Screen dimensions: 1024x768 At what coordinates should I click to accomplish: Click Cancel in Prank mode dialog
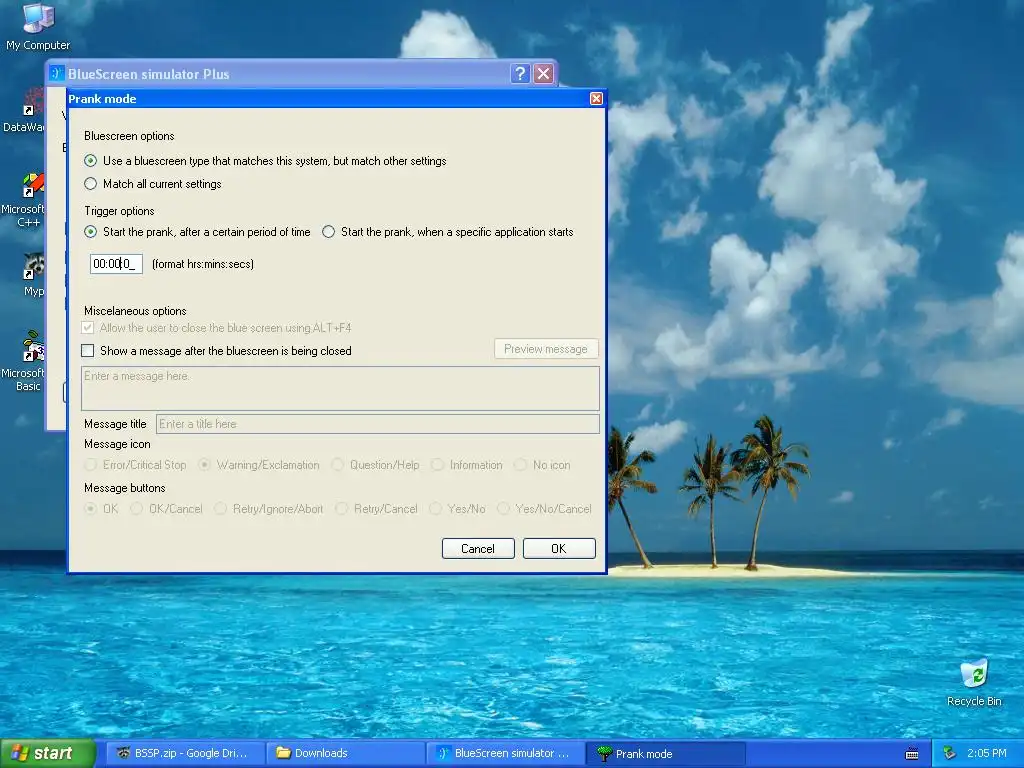coord(478,549)
